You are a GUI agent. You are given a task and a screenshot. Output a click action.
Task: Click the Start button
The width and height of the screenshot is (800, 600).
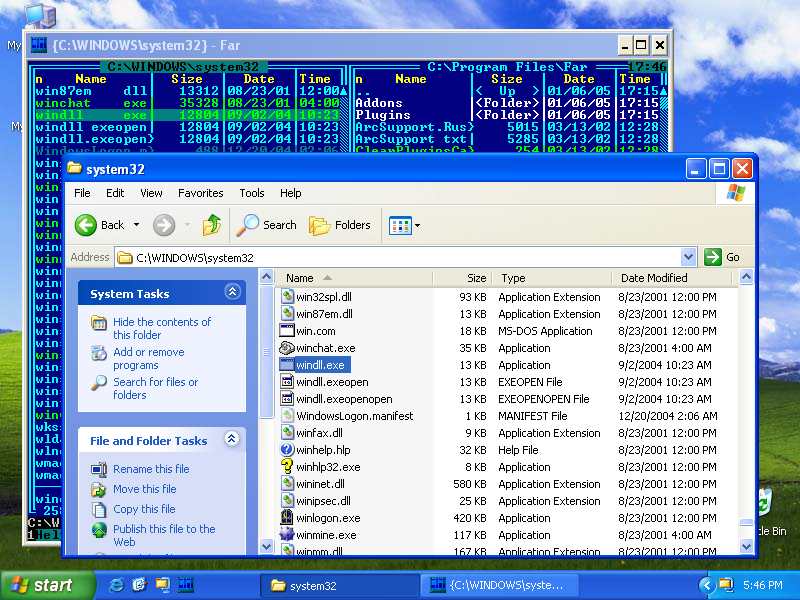point(46,585)
